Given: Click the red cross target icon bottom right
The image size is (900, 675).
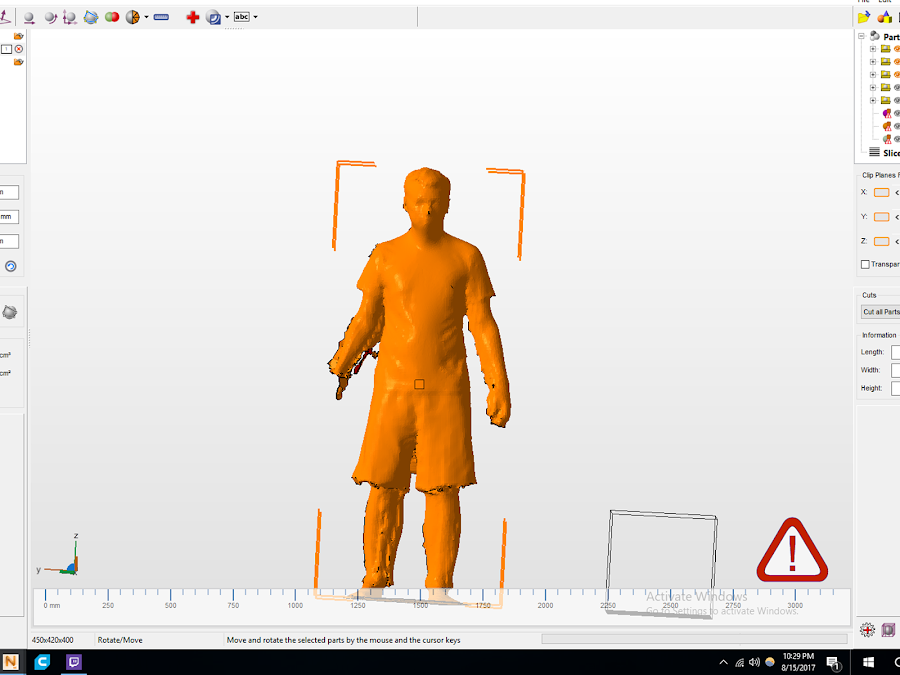Looking at the screenshot, I should (x=867, y=630).
